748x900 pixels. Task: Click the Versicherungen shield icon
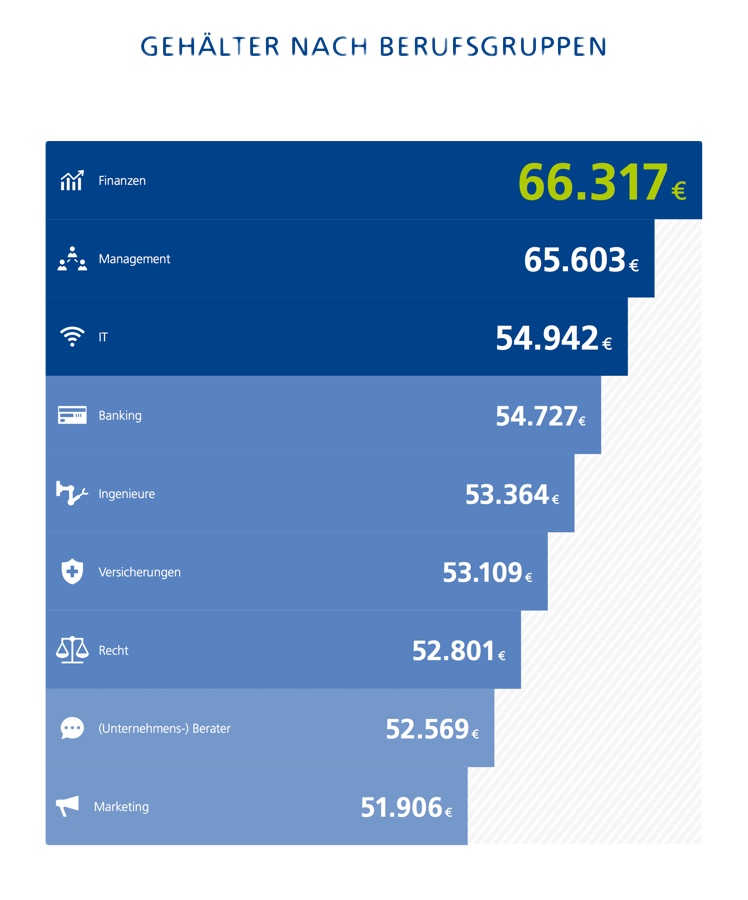tap(72, 572)
